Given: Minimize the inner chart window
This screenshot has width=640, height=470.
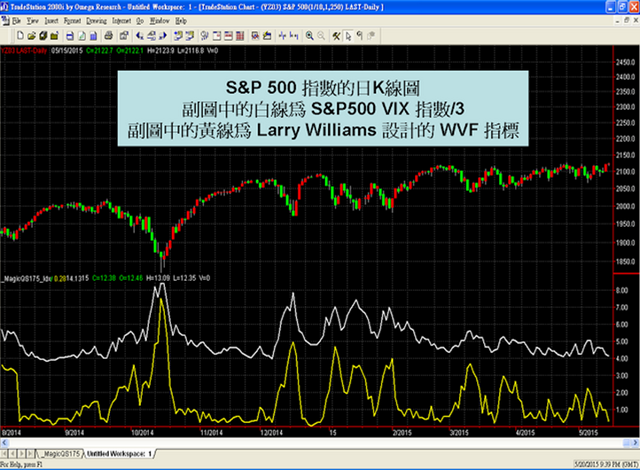Looking at the screenshot, I should click(x=618, y=20).
